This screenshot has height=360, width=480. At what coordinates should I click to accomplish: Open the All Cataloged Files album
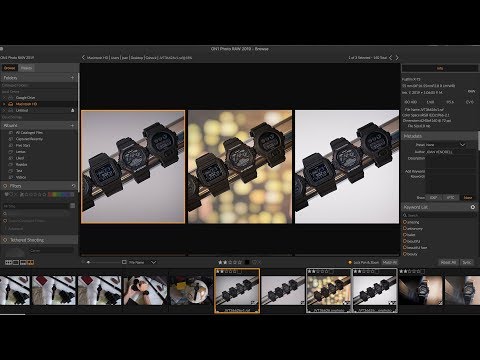[29, 133]
